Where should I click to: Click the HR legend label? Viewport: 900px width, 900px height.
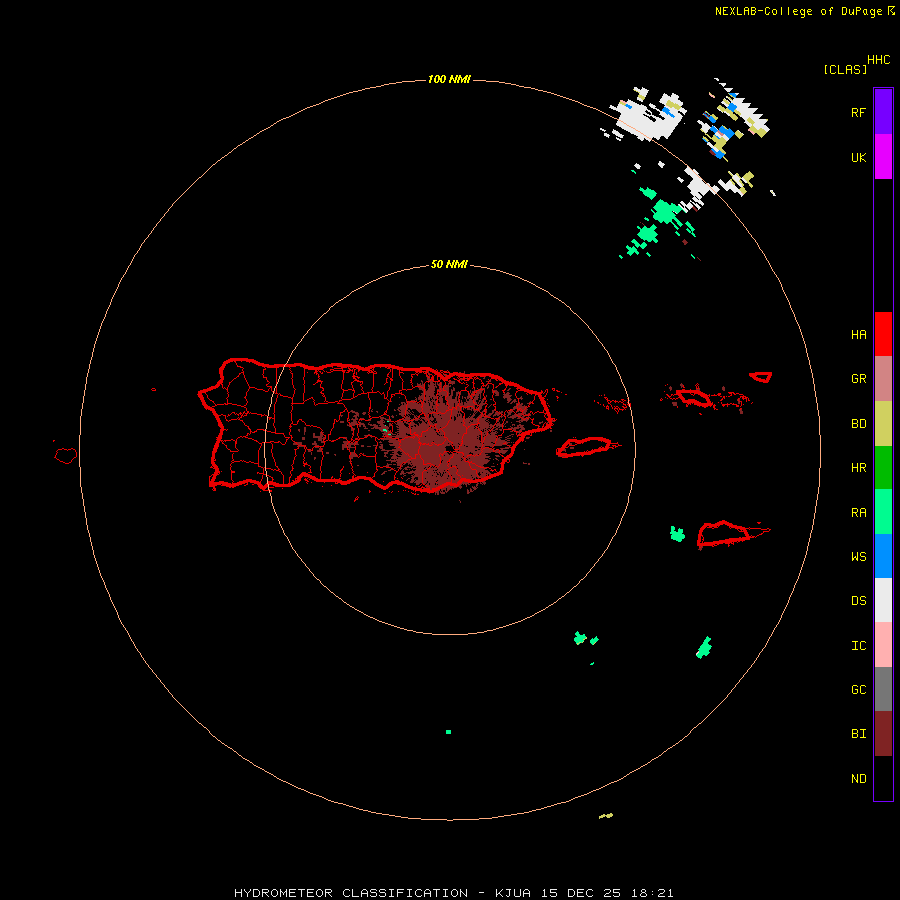pos(858,468)
